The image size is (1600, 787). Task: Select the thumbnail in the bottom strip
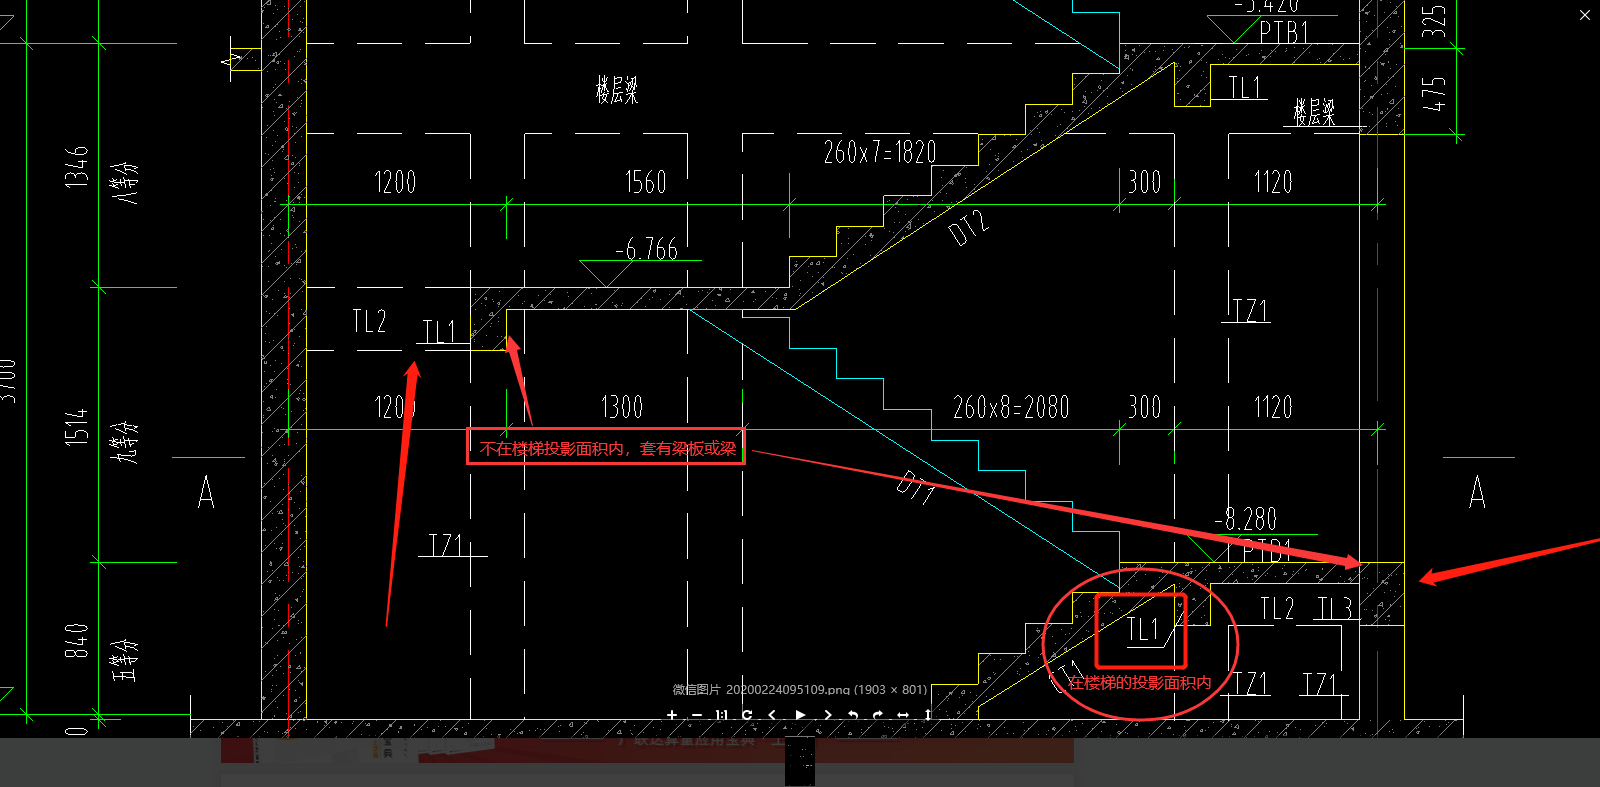(800, 761)
